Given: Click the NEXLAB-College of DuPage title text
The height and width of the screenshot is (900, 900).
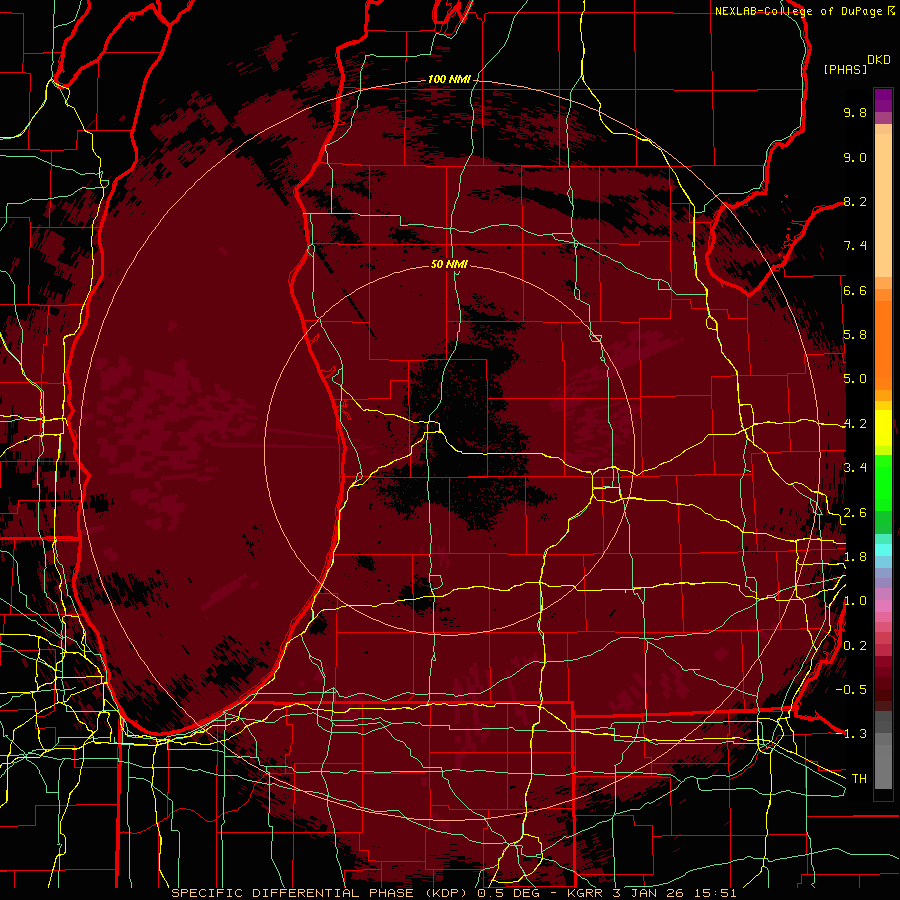Looking at the screenshot, I should tap(800, 11).
